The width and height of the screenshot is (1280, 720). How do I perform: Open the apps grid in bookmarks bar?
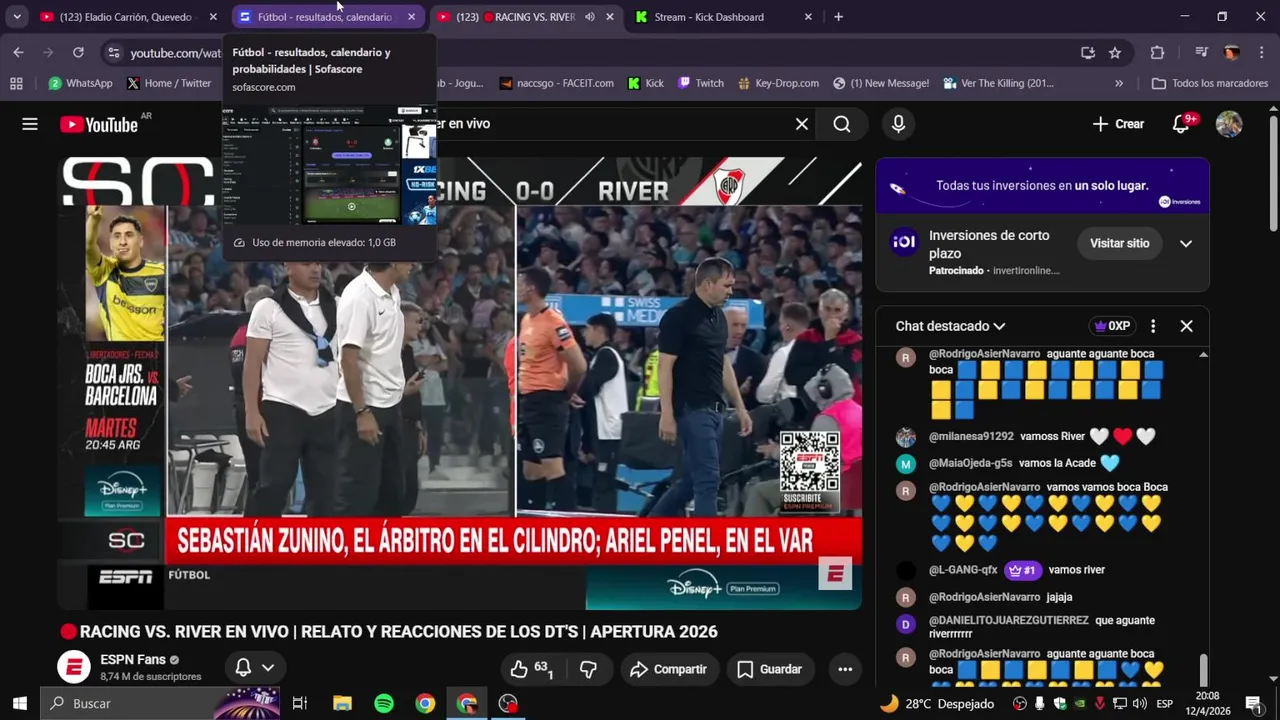[x=16, y=83]
